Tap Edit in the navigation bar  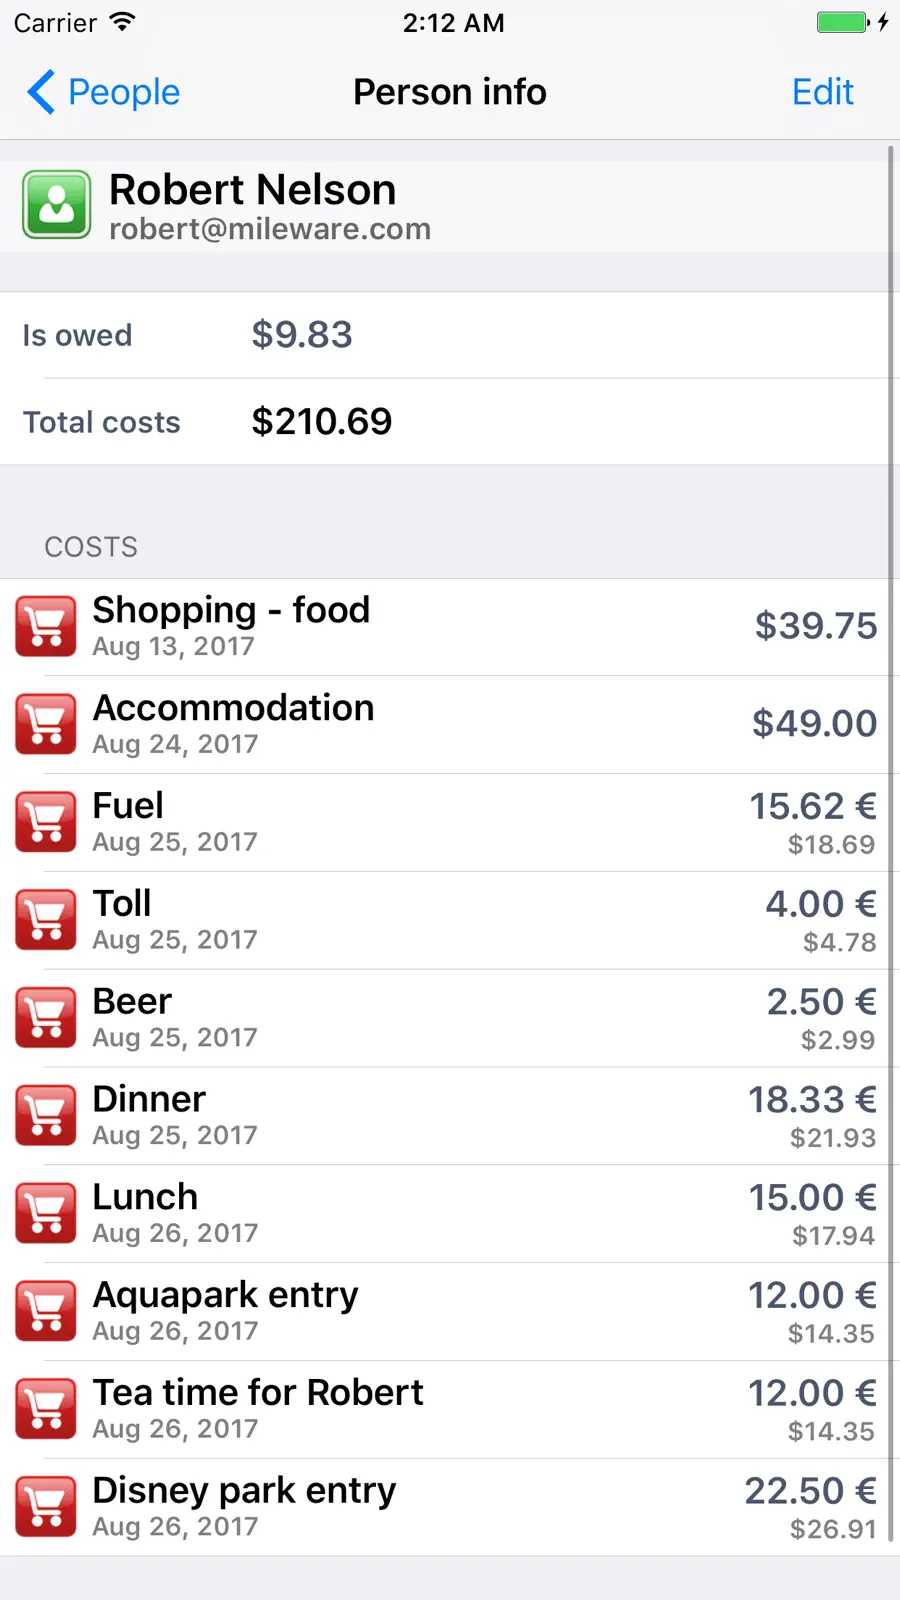click(823, 92)
